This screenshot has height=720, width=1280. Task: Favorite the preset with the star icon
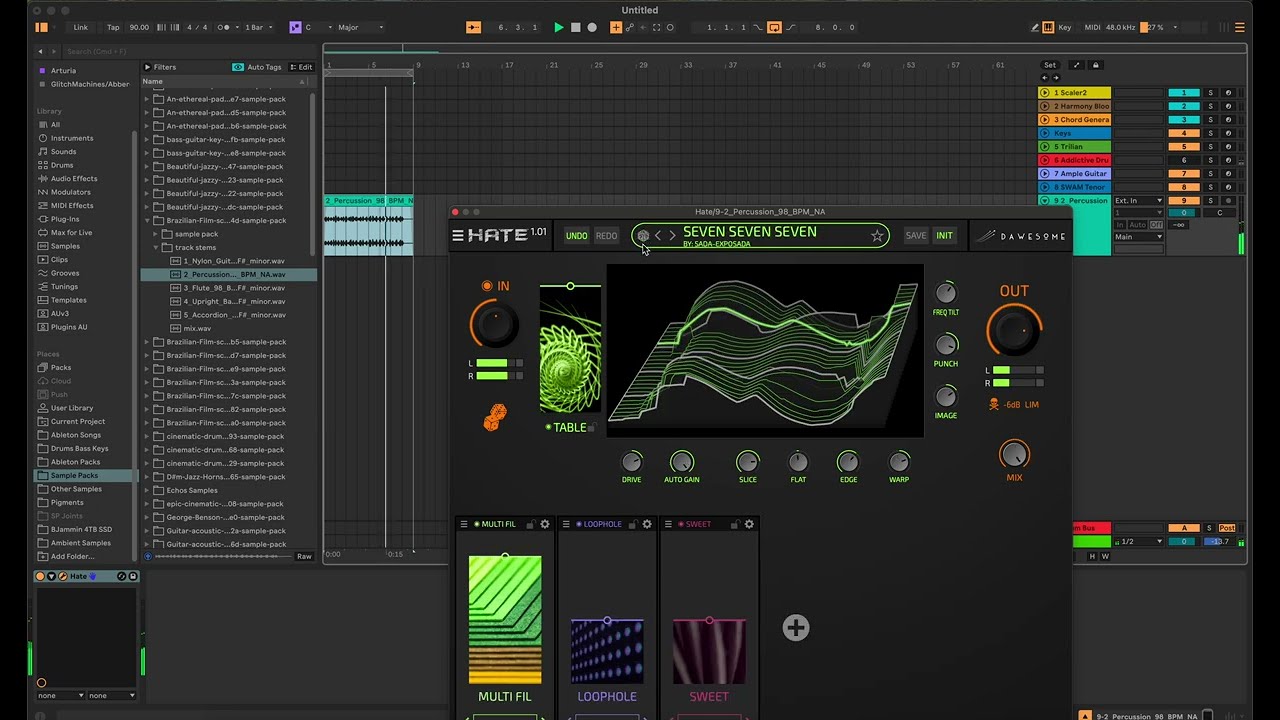point(877,236)
